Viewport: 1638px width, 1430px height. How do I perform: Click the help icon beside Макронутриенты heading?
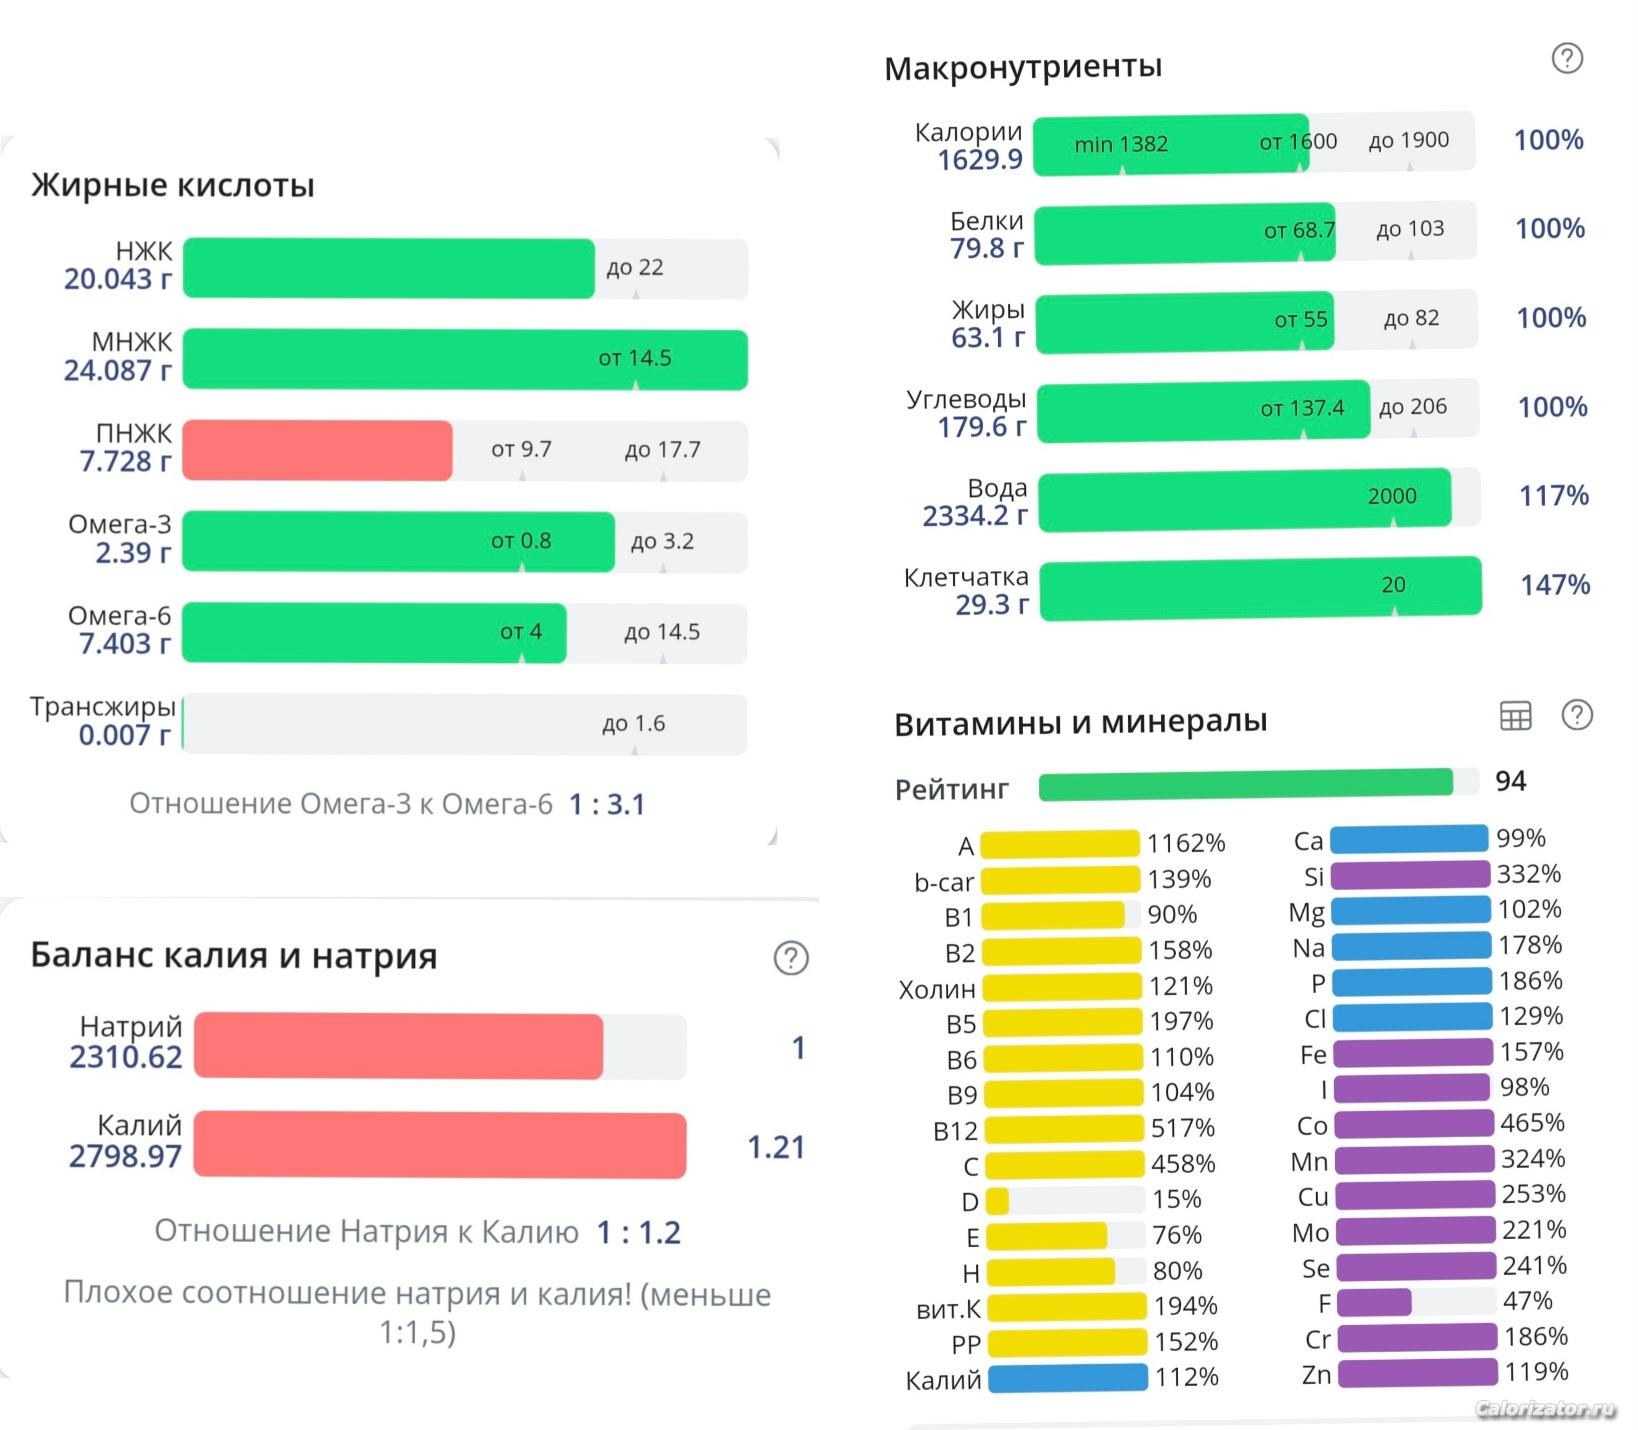1566,59
